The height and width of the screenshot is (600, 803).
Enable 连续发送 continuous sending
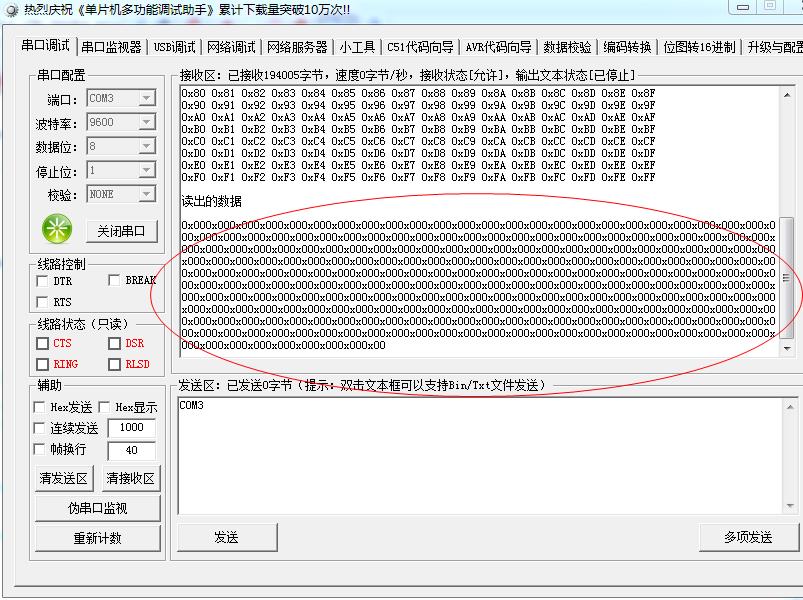pos(39,427)
